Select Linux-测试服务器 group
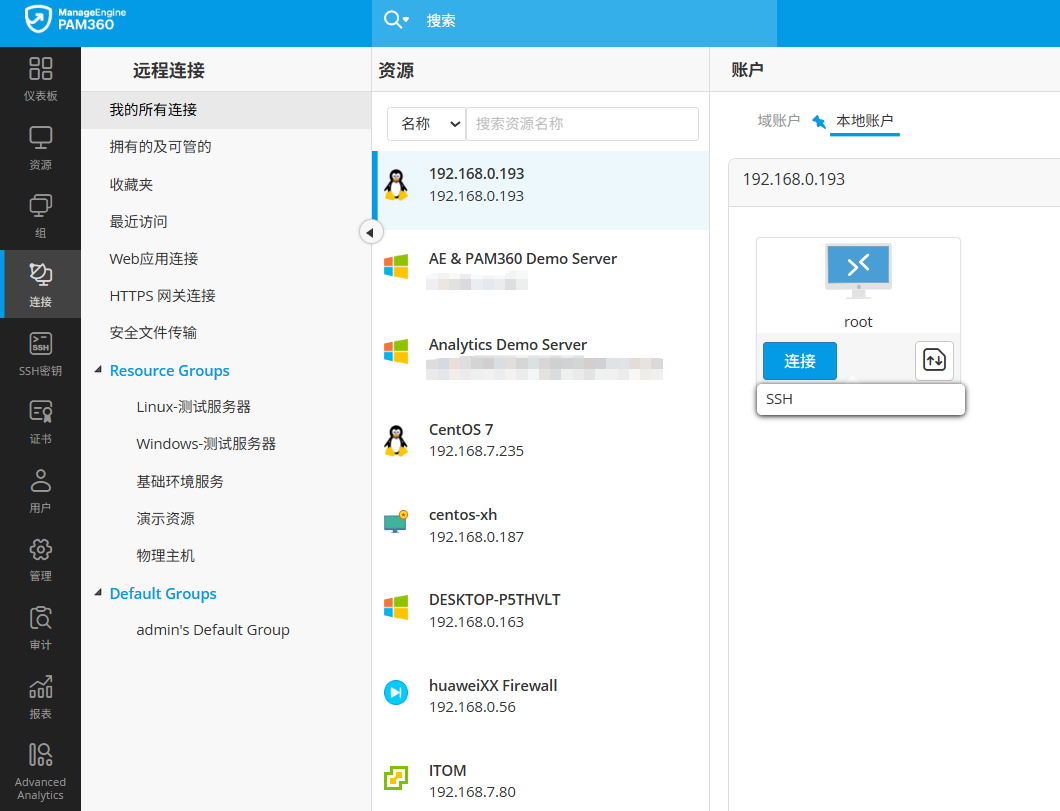The height and width of the screenshot is (811, 1060). (x=193, y=407)
